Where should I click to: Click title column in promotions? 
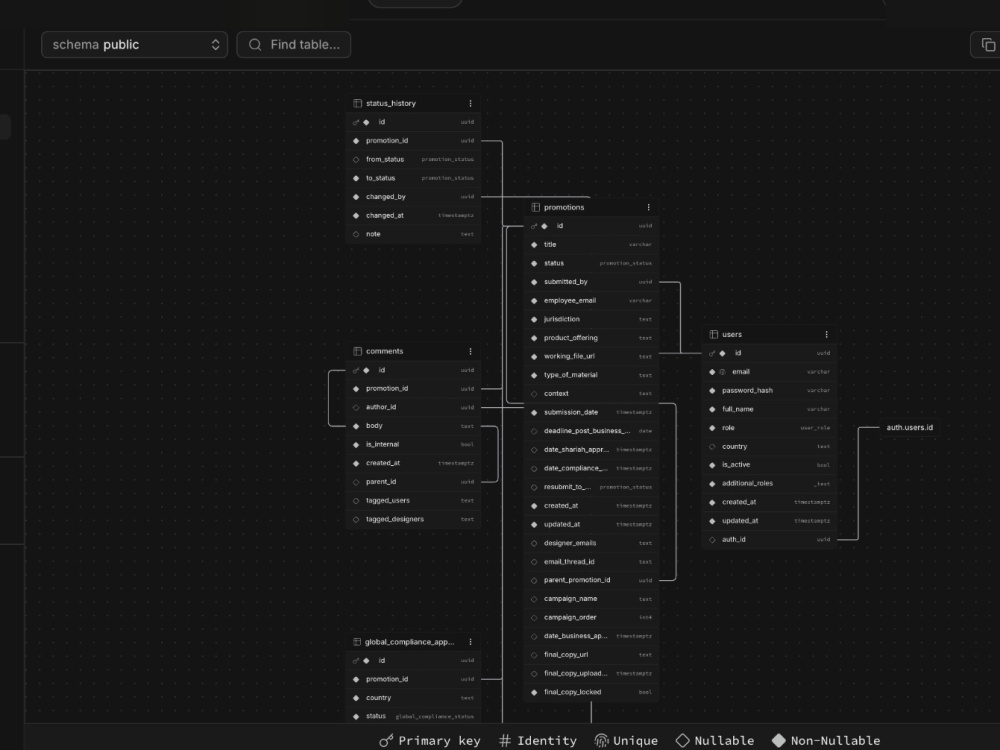591,244
